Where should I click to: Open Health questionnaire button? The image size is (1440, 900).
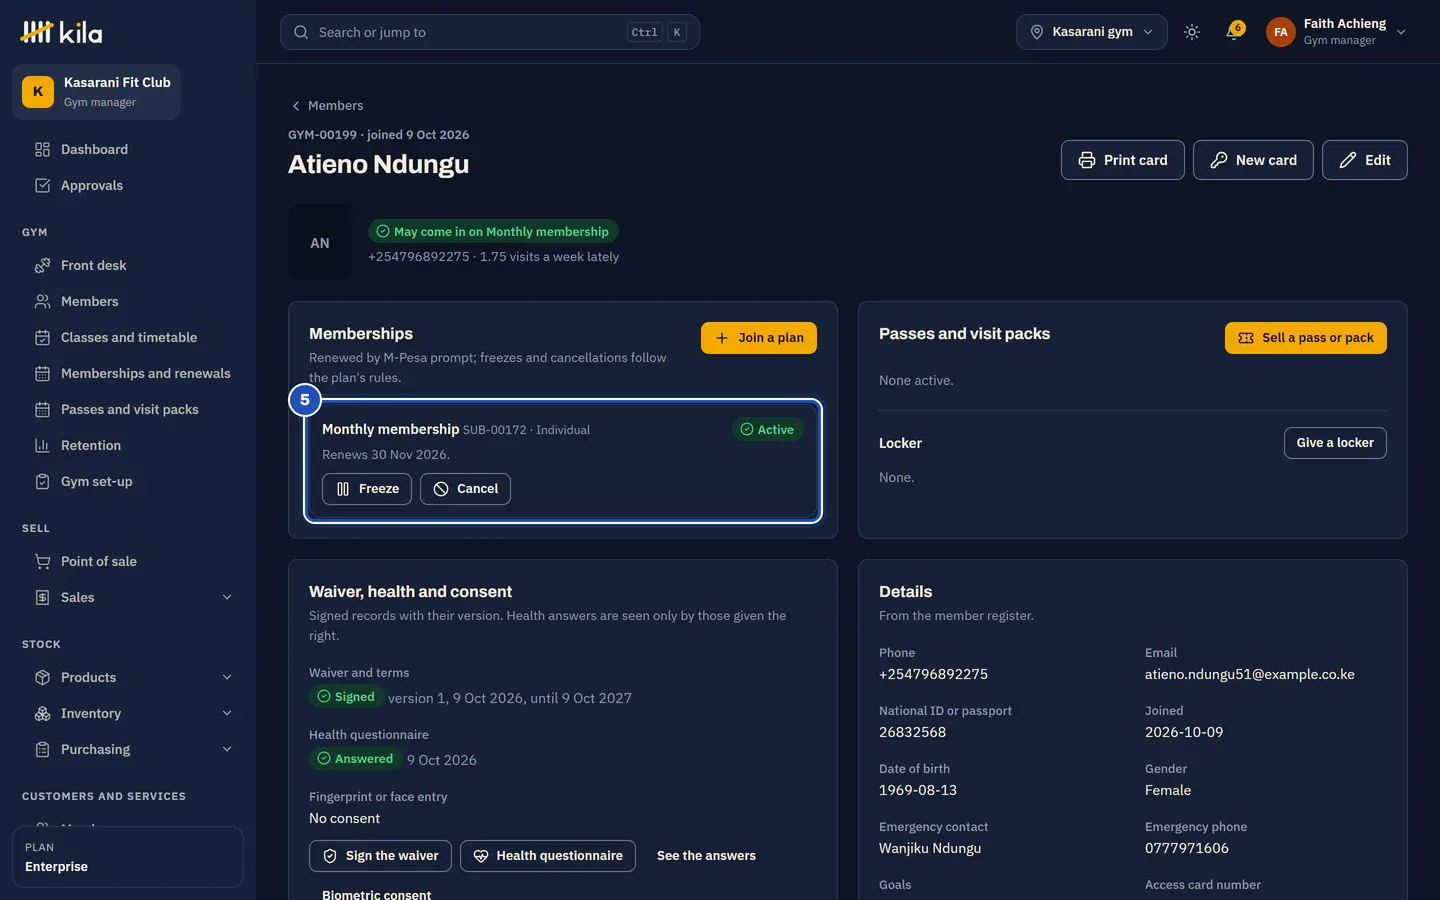tap(548, 856)
